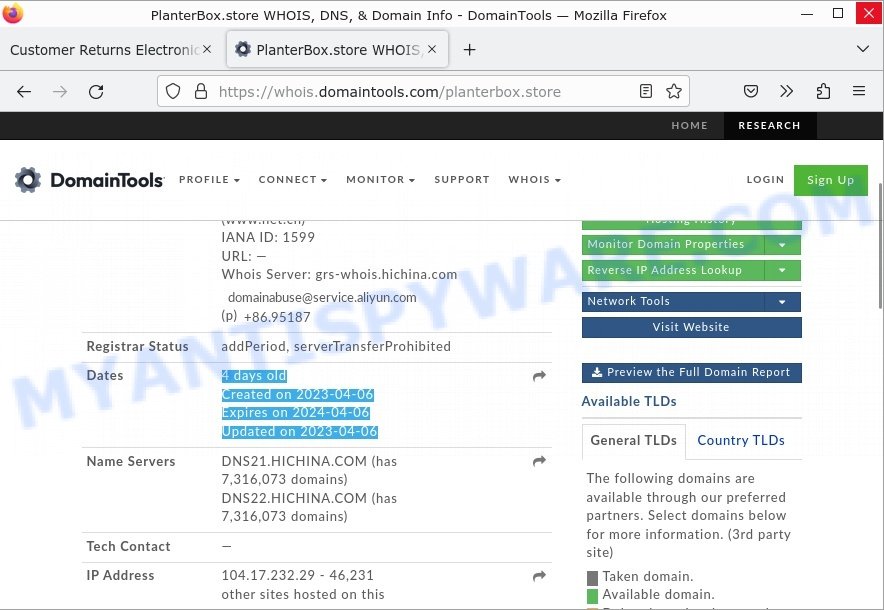This screenshot has width=884, height=610.
Task: Open site security padlock info
Action: [x=201, y=91]
